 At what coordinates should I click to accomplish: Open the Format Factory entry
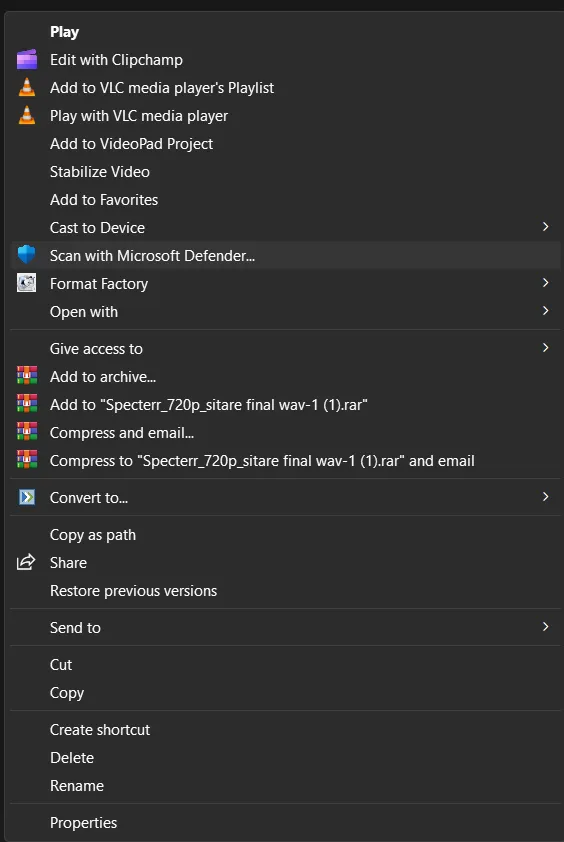coord(285,283)
